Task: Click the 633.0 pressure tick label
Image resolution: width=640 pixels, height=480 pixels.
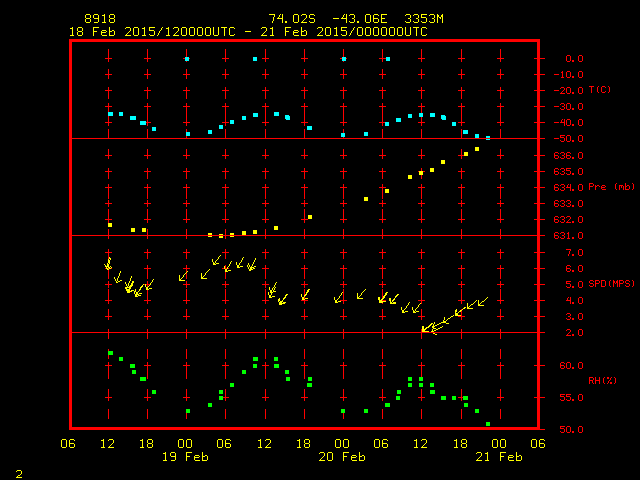Action: click(x=569, y=203)
